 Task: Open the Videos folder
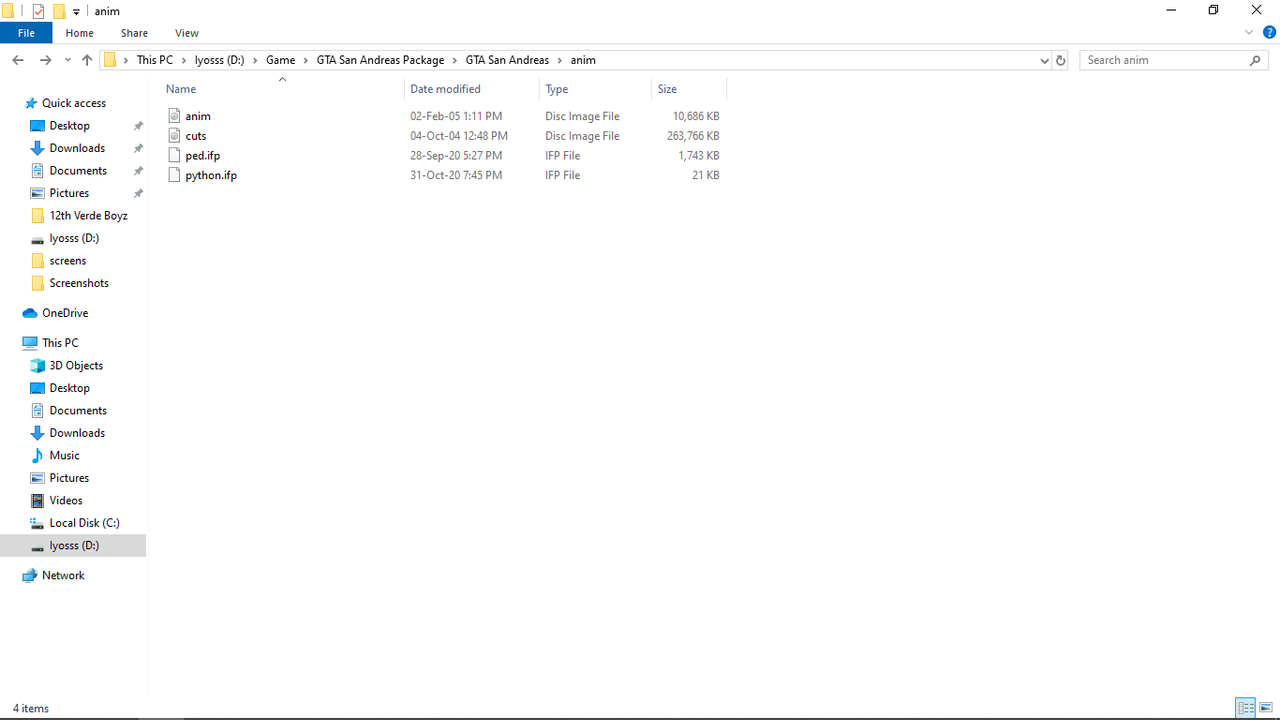66,501
